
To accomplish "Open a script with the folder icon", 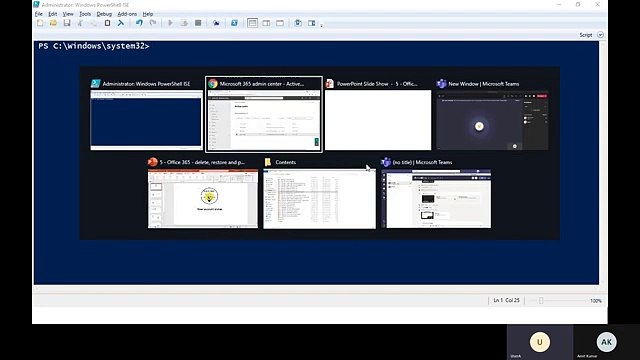I will (53, 23).
